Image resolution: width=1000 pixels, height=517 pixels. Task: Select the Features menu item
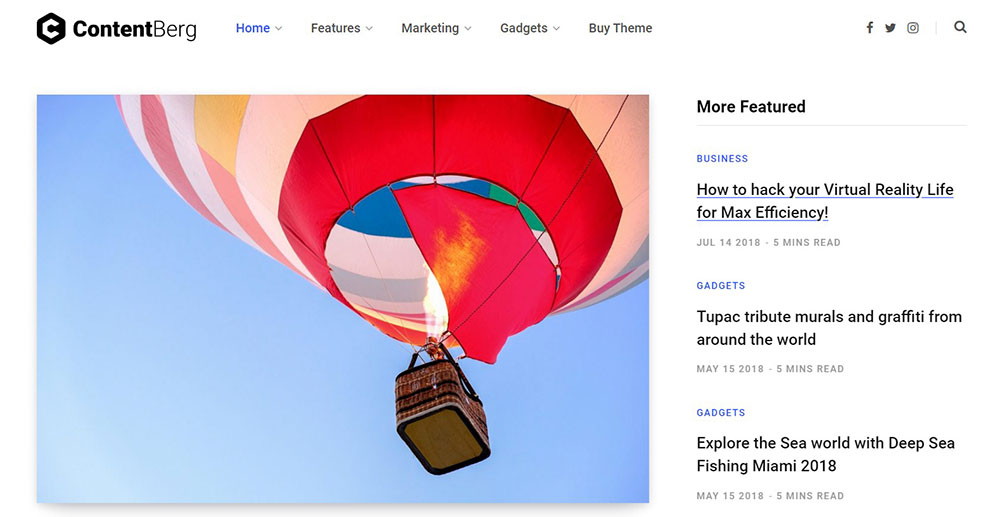[x=335, y=28]
